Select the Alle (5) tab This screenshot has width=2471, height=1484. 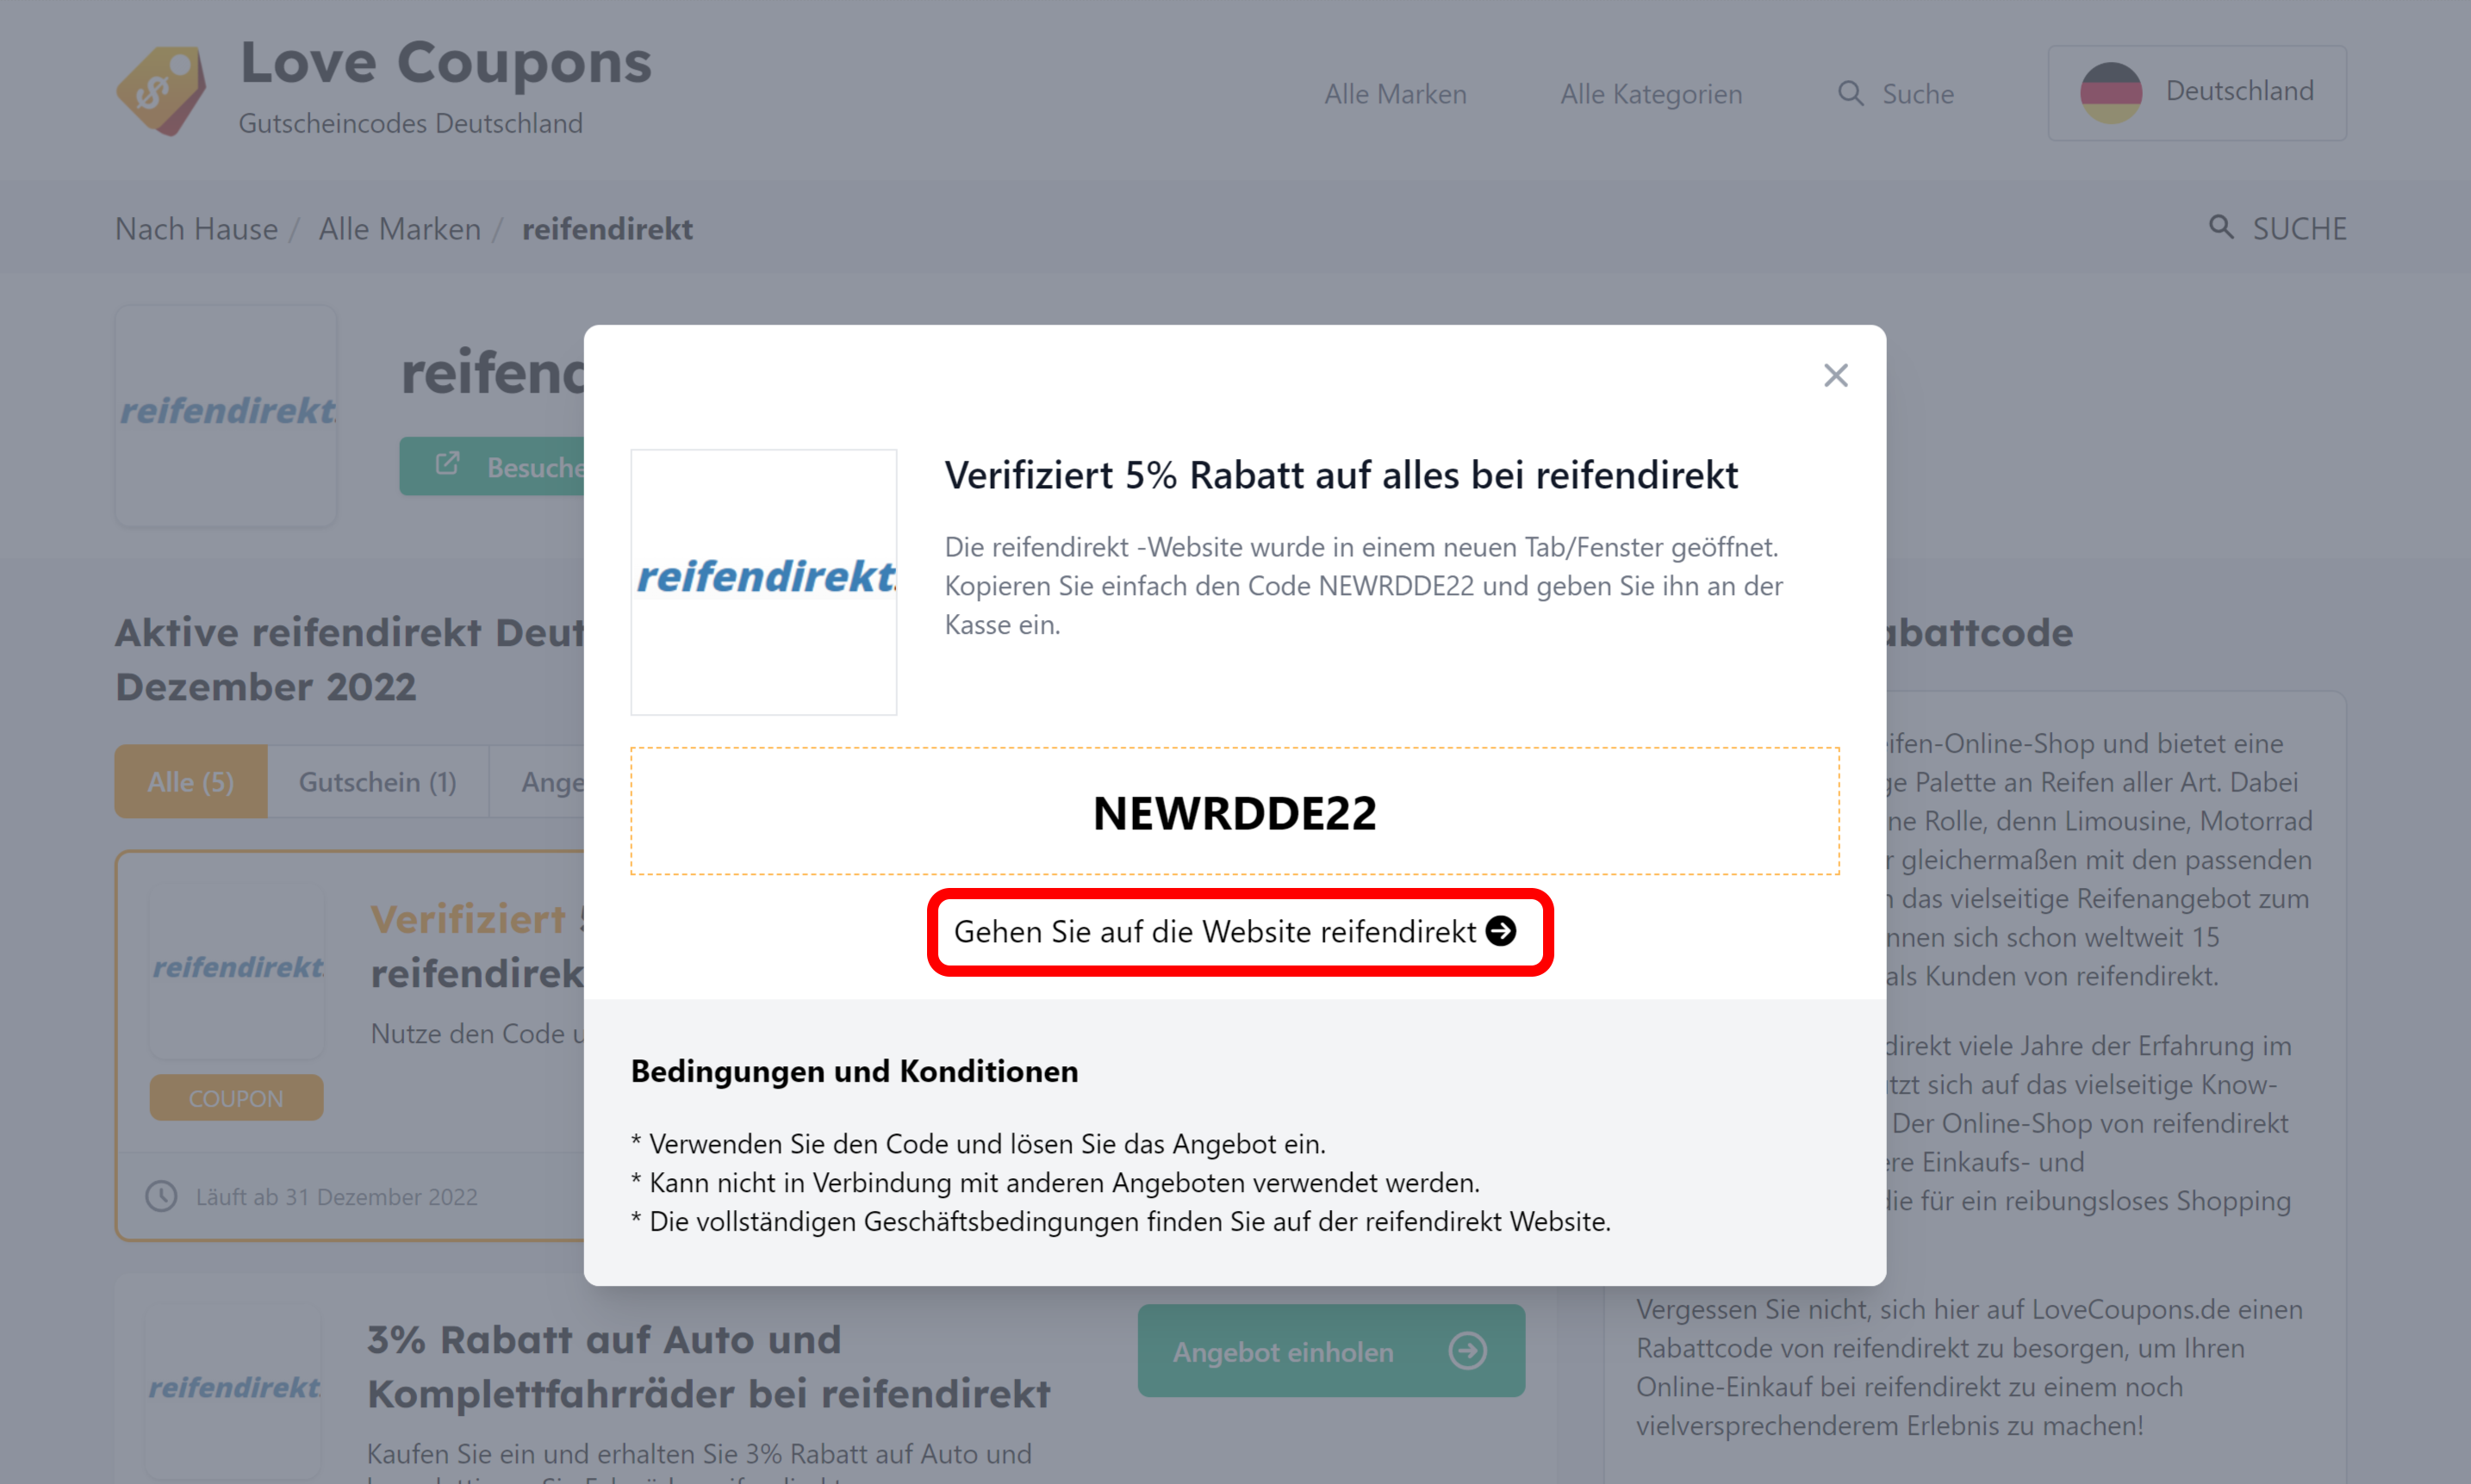tap(191, 782)
